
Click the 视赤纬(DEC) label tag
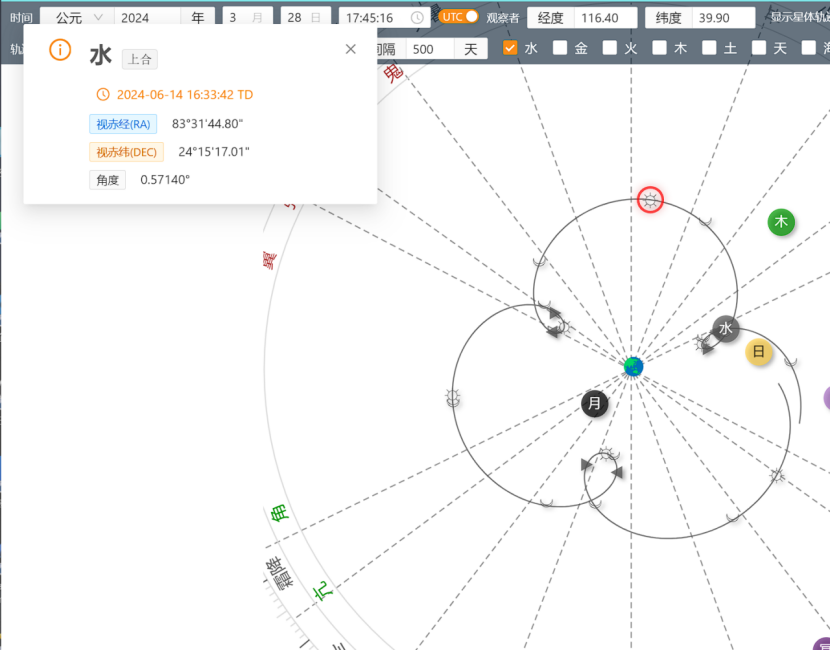[x=126, y=152]
